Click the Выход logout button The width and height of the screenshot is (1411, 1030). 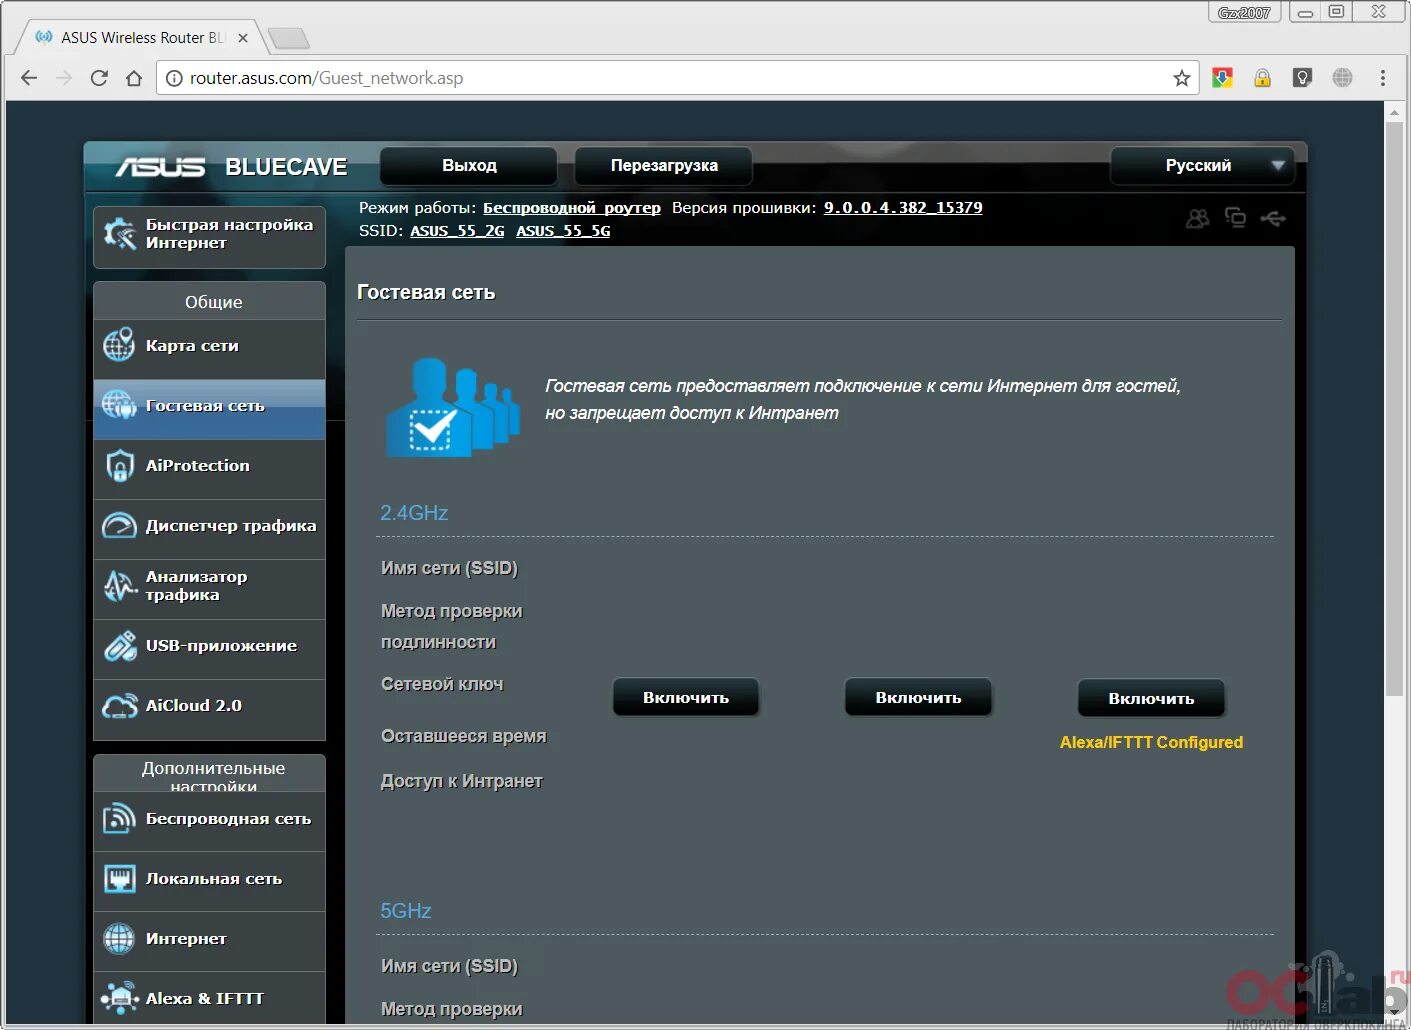coord(469,166)
